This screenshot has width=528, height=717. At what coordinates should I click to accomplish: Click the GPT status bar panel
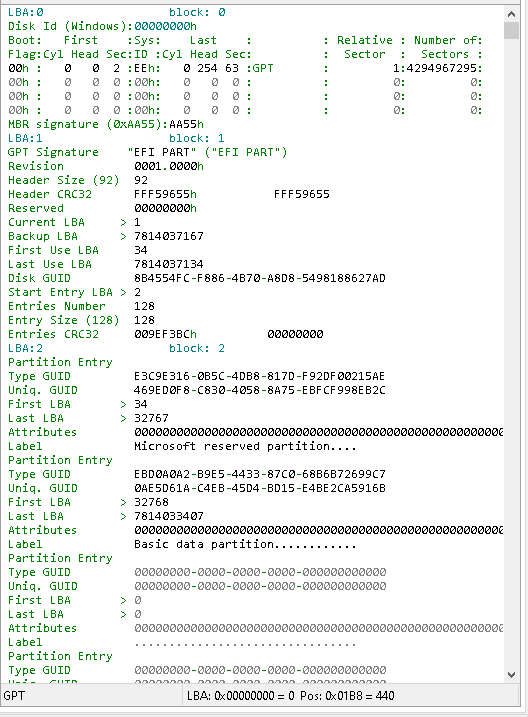(x=91, y=696)
